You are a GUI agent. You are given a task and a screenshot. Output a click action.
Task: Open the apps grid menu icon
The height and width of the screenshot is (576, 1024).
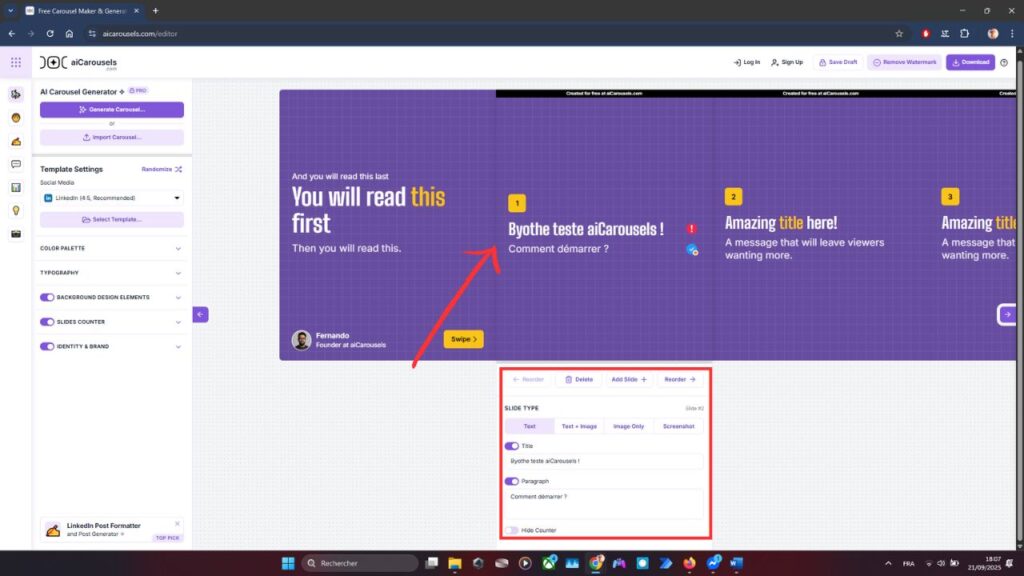click(x=16, y=63)
